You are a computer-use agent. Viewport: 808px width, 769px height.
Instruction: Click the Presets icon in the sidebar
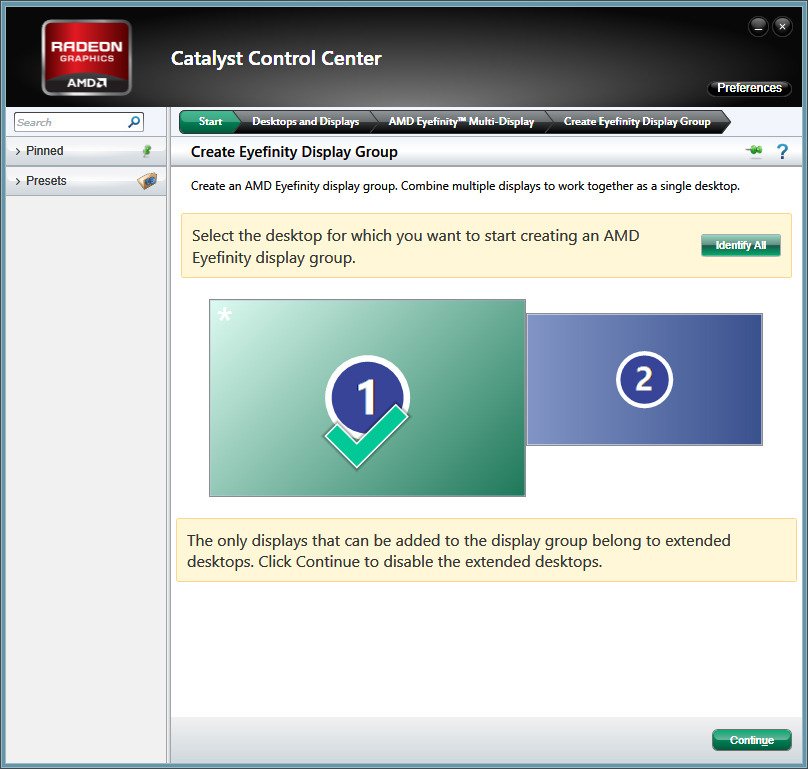147,181
